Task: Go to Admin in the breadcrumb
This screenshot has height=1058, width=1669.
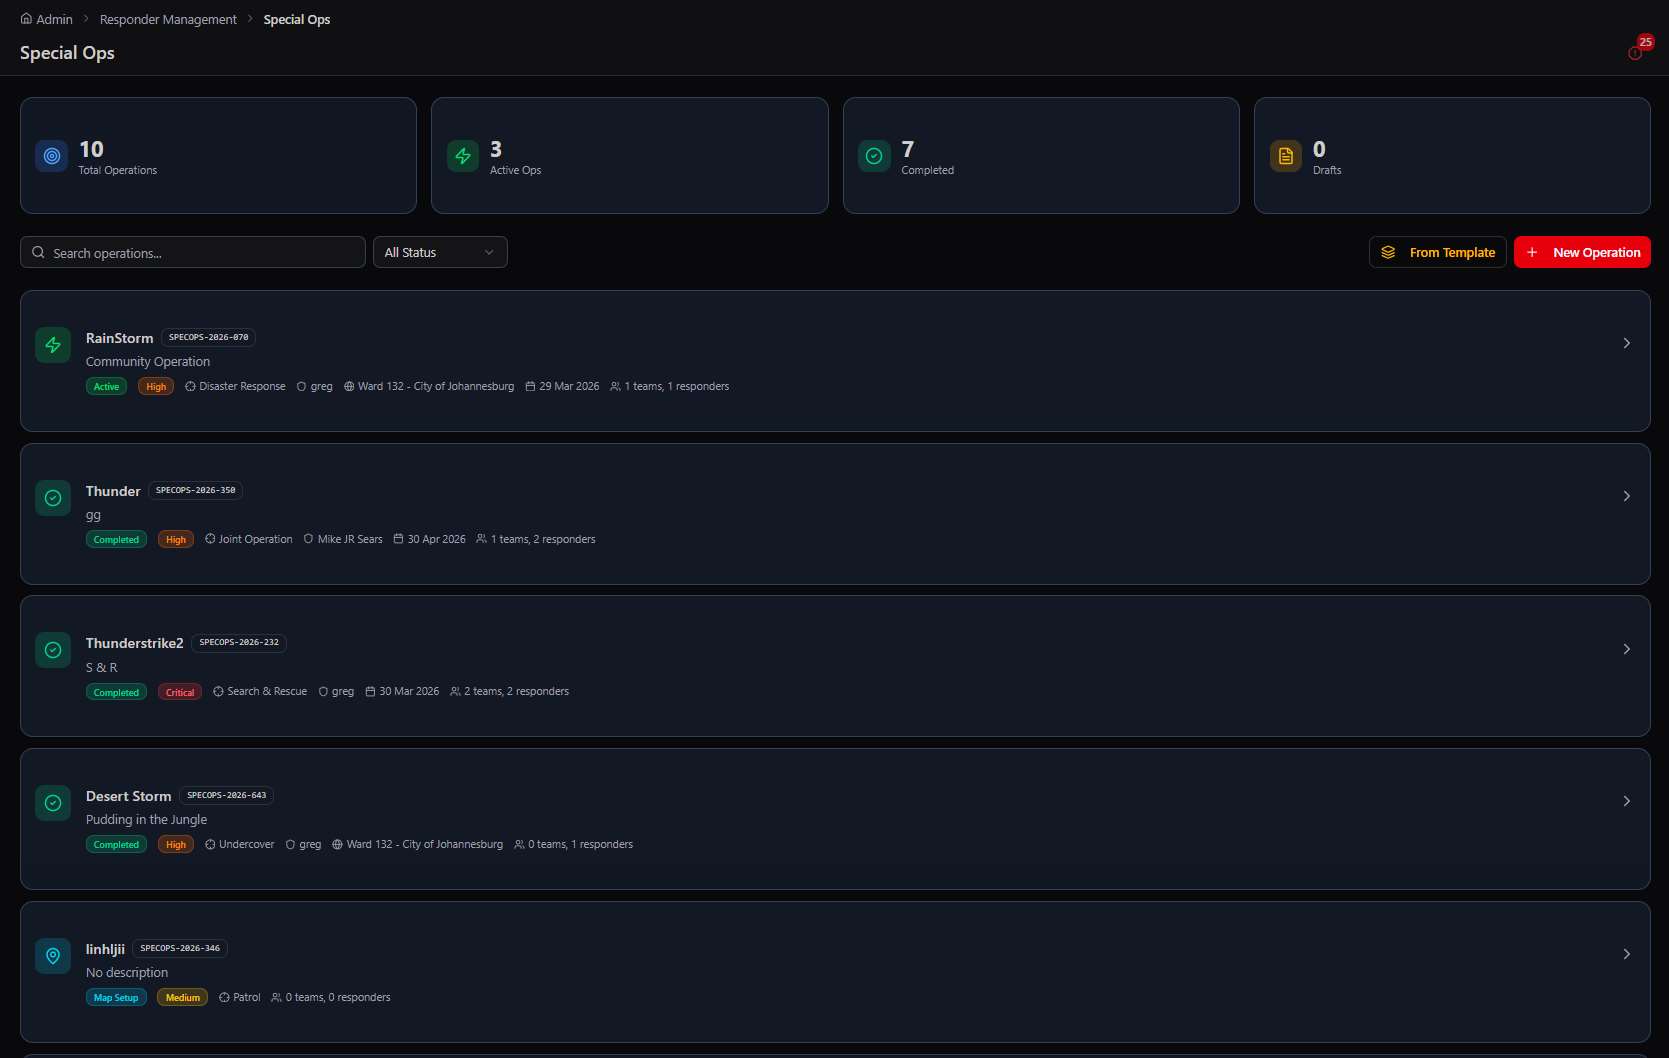Action: pos(54,19)
